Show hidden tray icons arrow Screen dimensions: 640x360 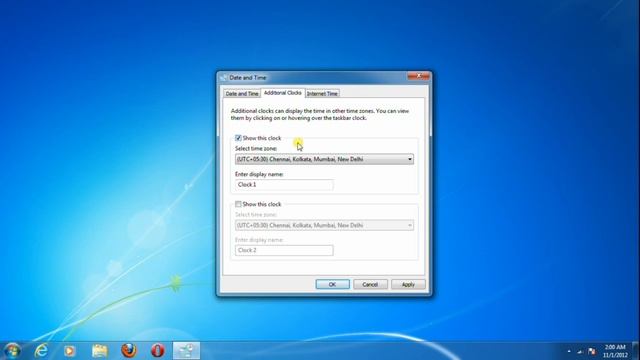pyautogui.click(x=569, y=351)
